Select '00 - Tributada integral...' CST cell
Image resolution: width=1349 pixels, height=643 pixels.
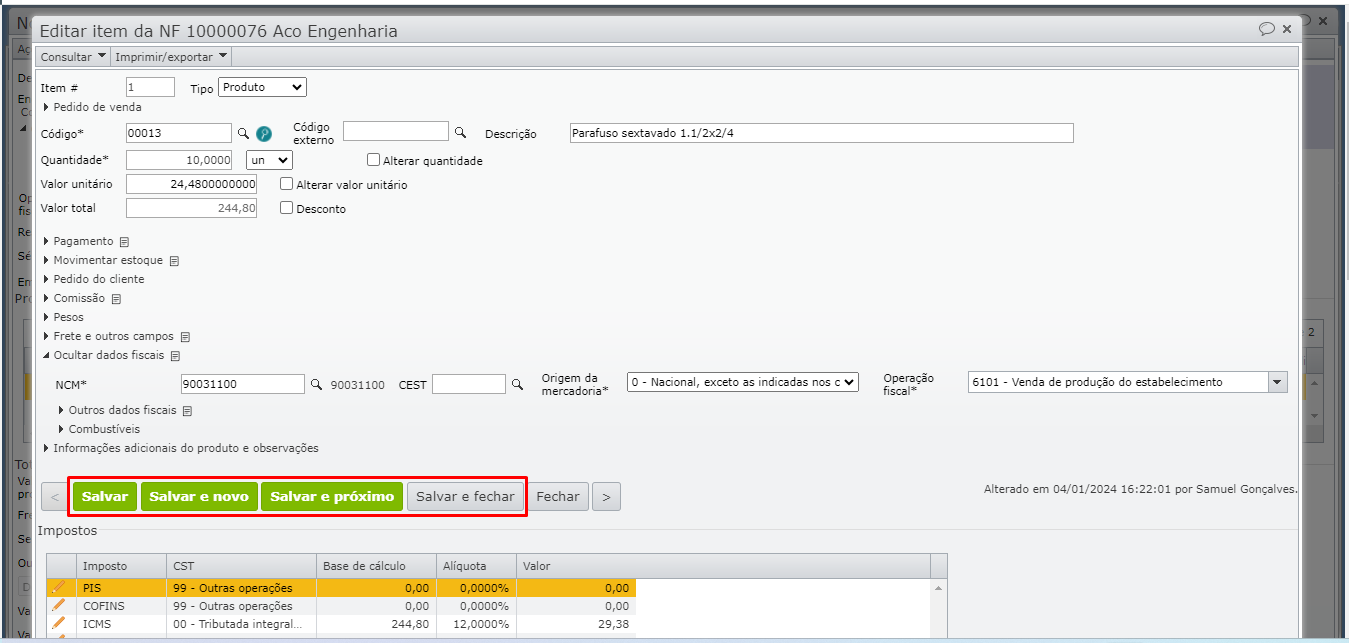(x=240, y=624)
